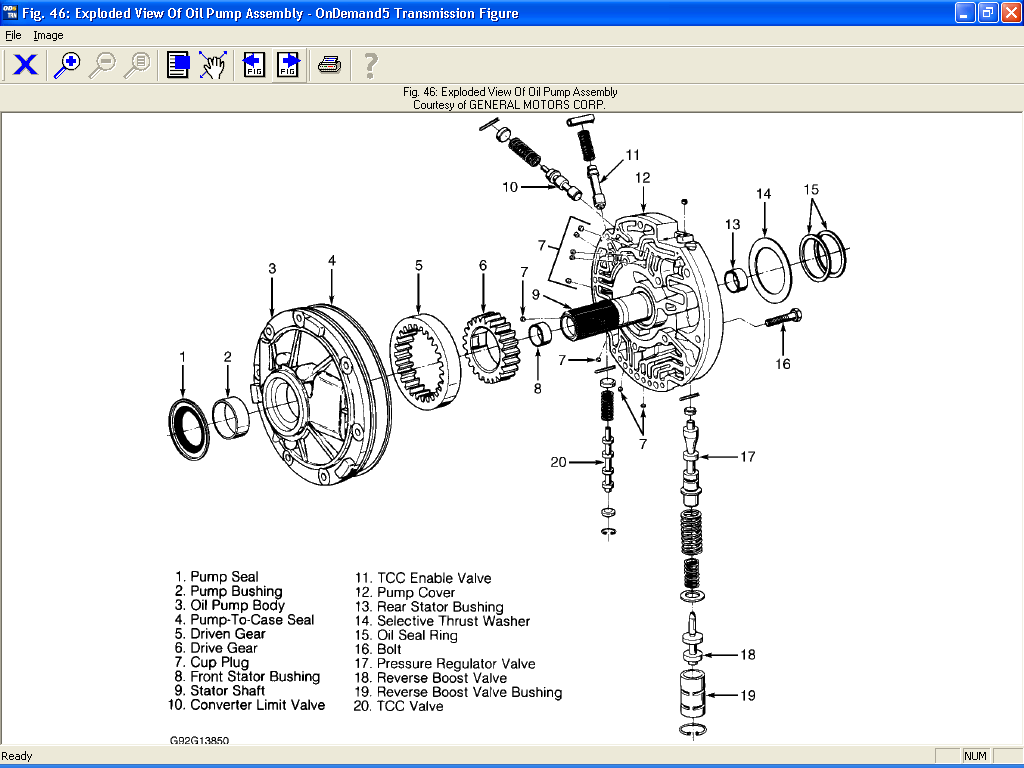Click the 'Fig. 46: Exploded View' caption text
1024x768 pixels.
510,92
